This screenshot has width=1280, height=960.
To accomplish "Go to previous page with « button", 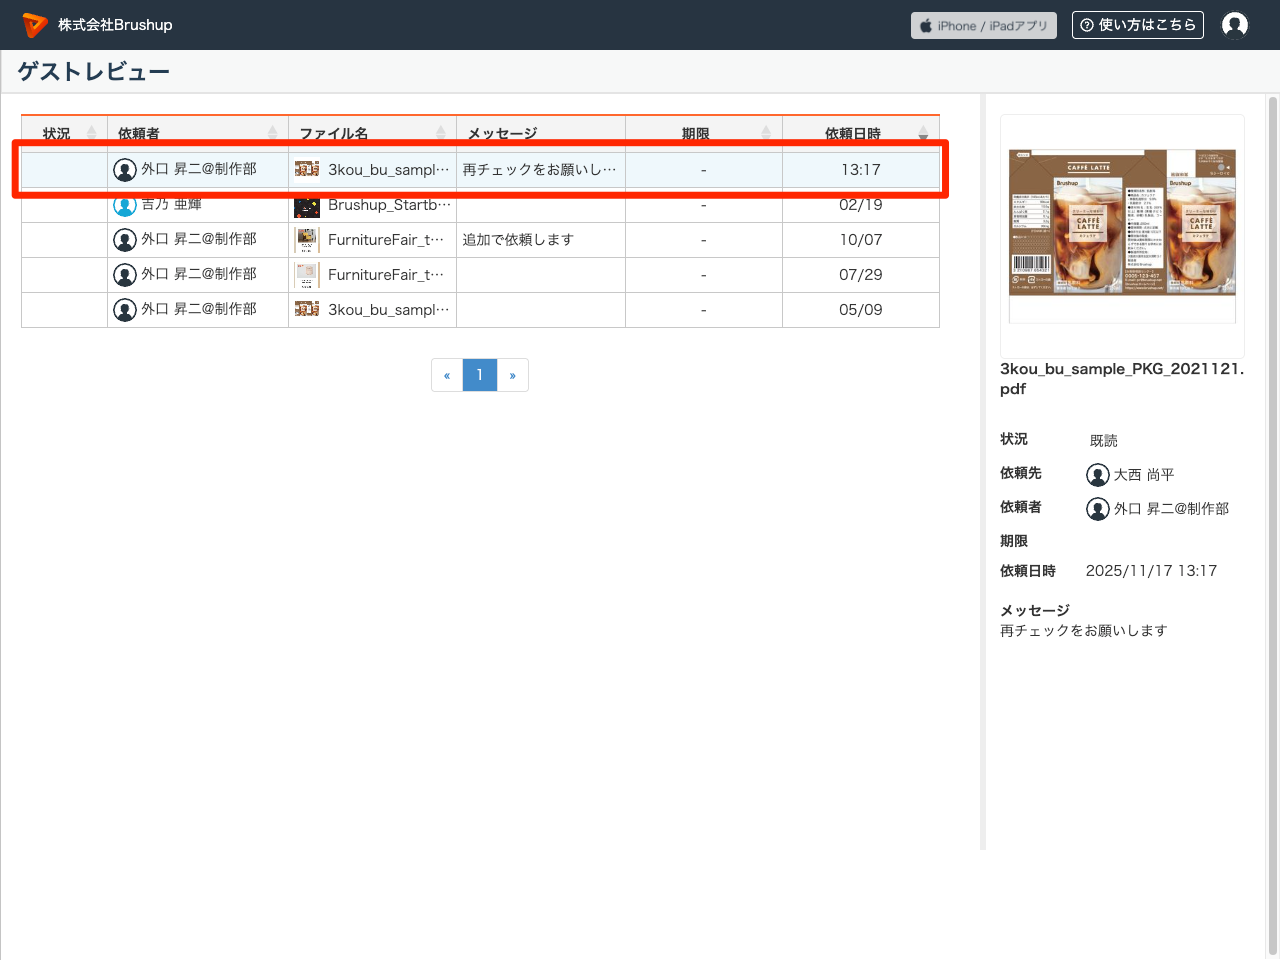I will click(x=447, y=375).
